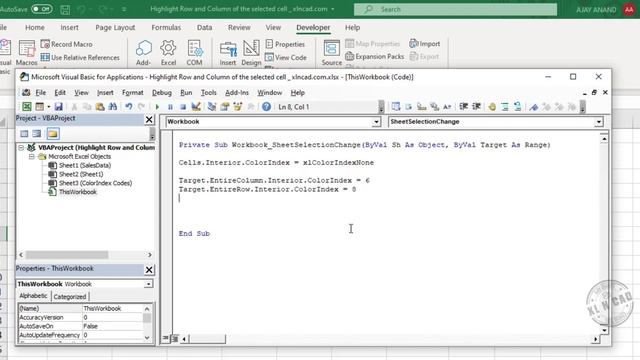640x360 pixels.
Task: Close the Project - VBAProject panel
Action: 149,119
